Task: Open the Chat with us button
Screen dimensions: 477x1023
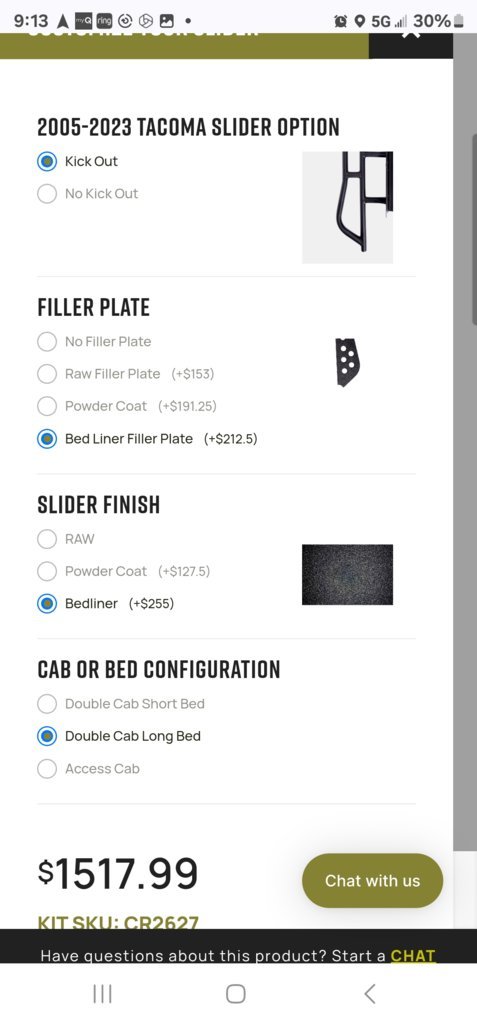Action: [373, 881]
